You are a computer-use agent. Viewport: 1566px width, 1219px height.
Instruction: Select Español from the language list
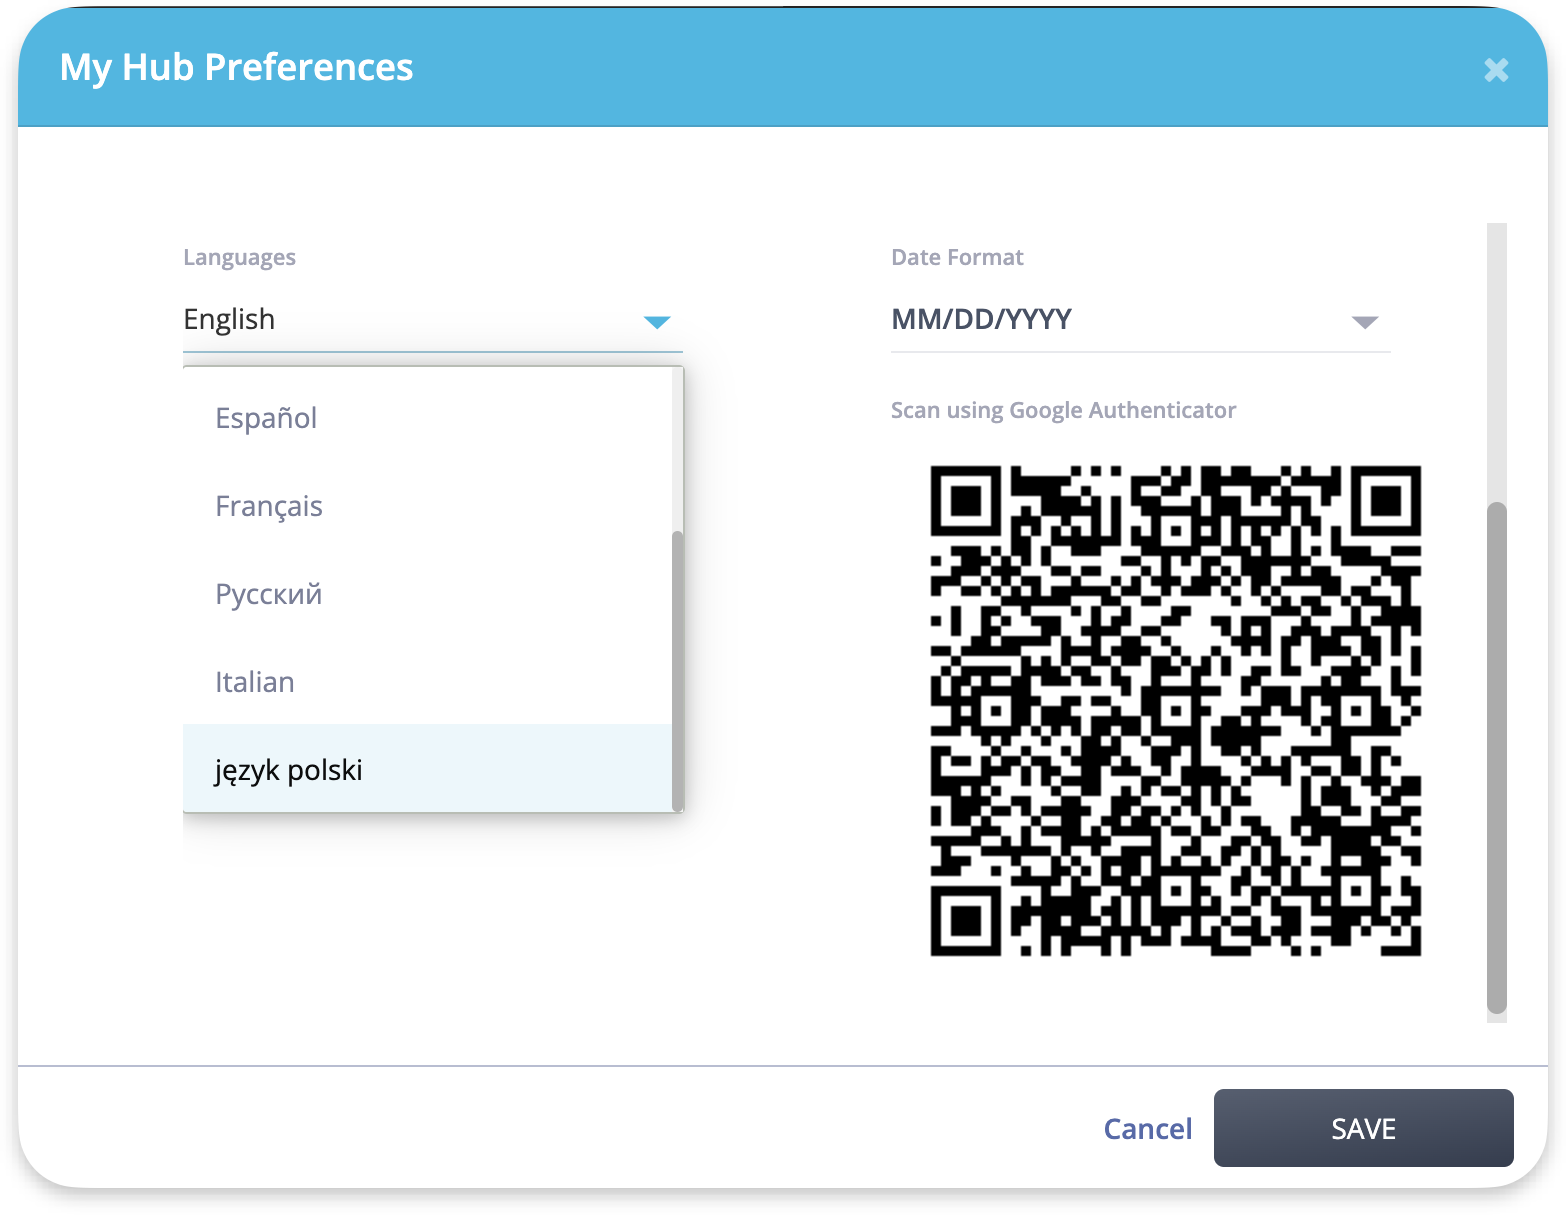tap(428, 417)
